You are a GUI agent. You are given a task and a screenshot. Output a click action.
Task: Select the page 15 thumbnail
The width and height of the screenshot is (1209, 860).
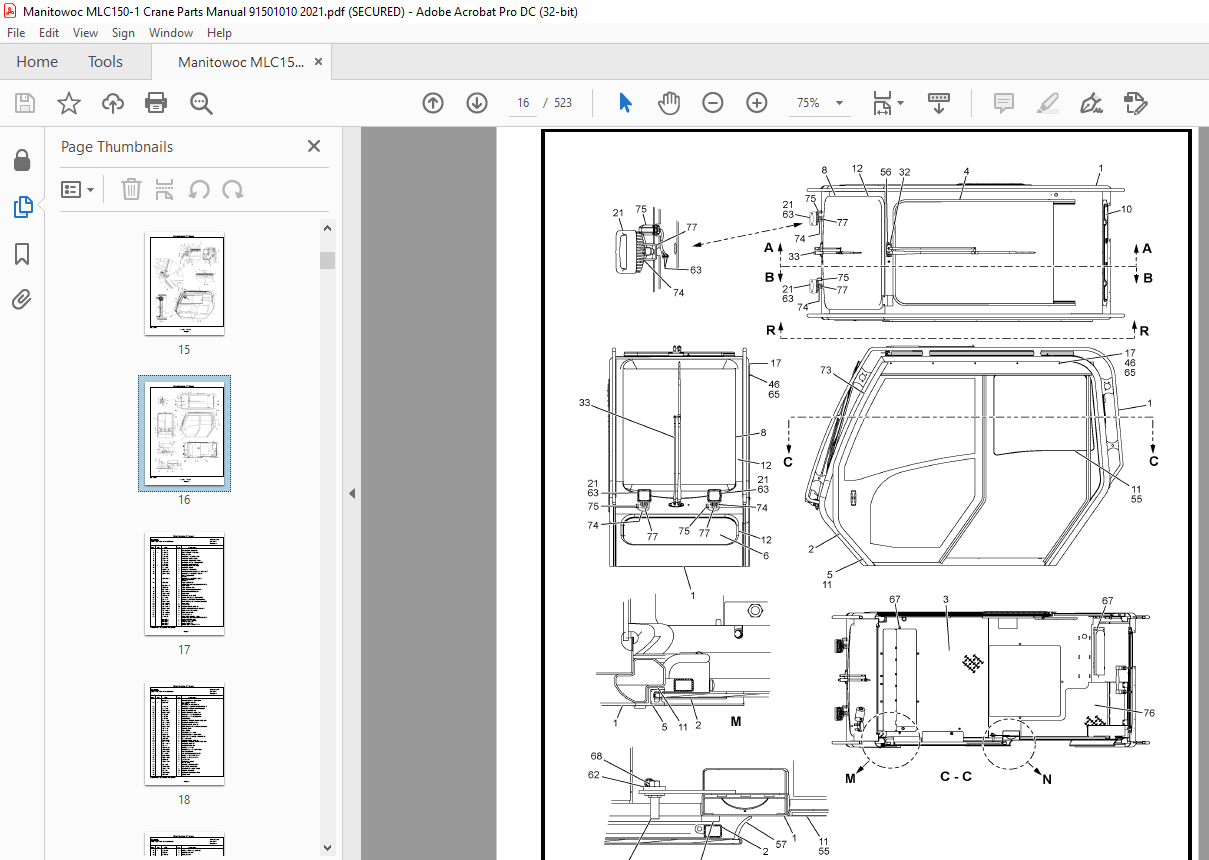(x=184, y=285)
